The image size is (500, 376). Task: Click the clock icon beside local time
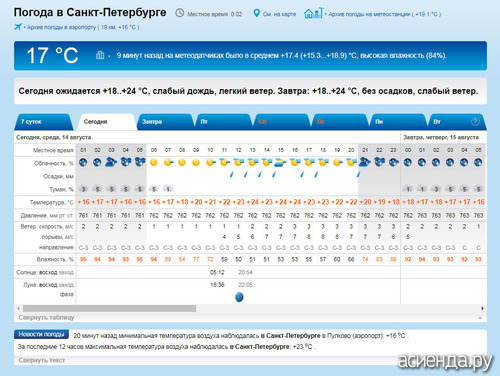(x=180, y=13)
